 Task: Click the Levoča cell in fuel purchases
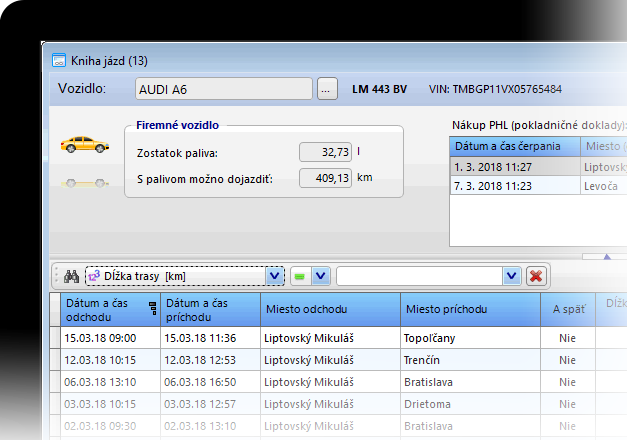[x=604, y=186]
